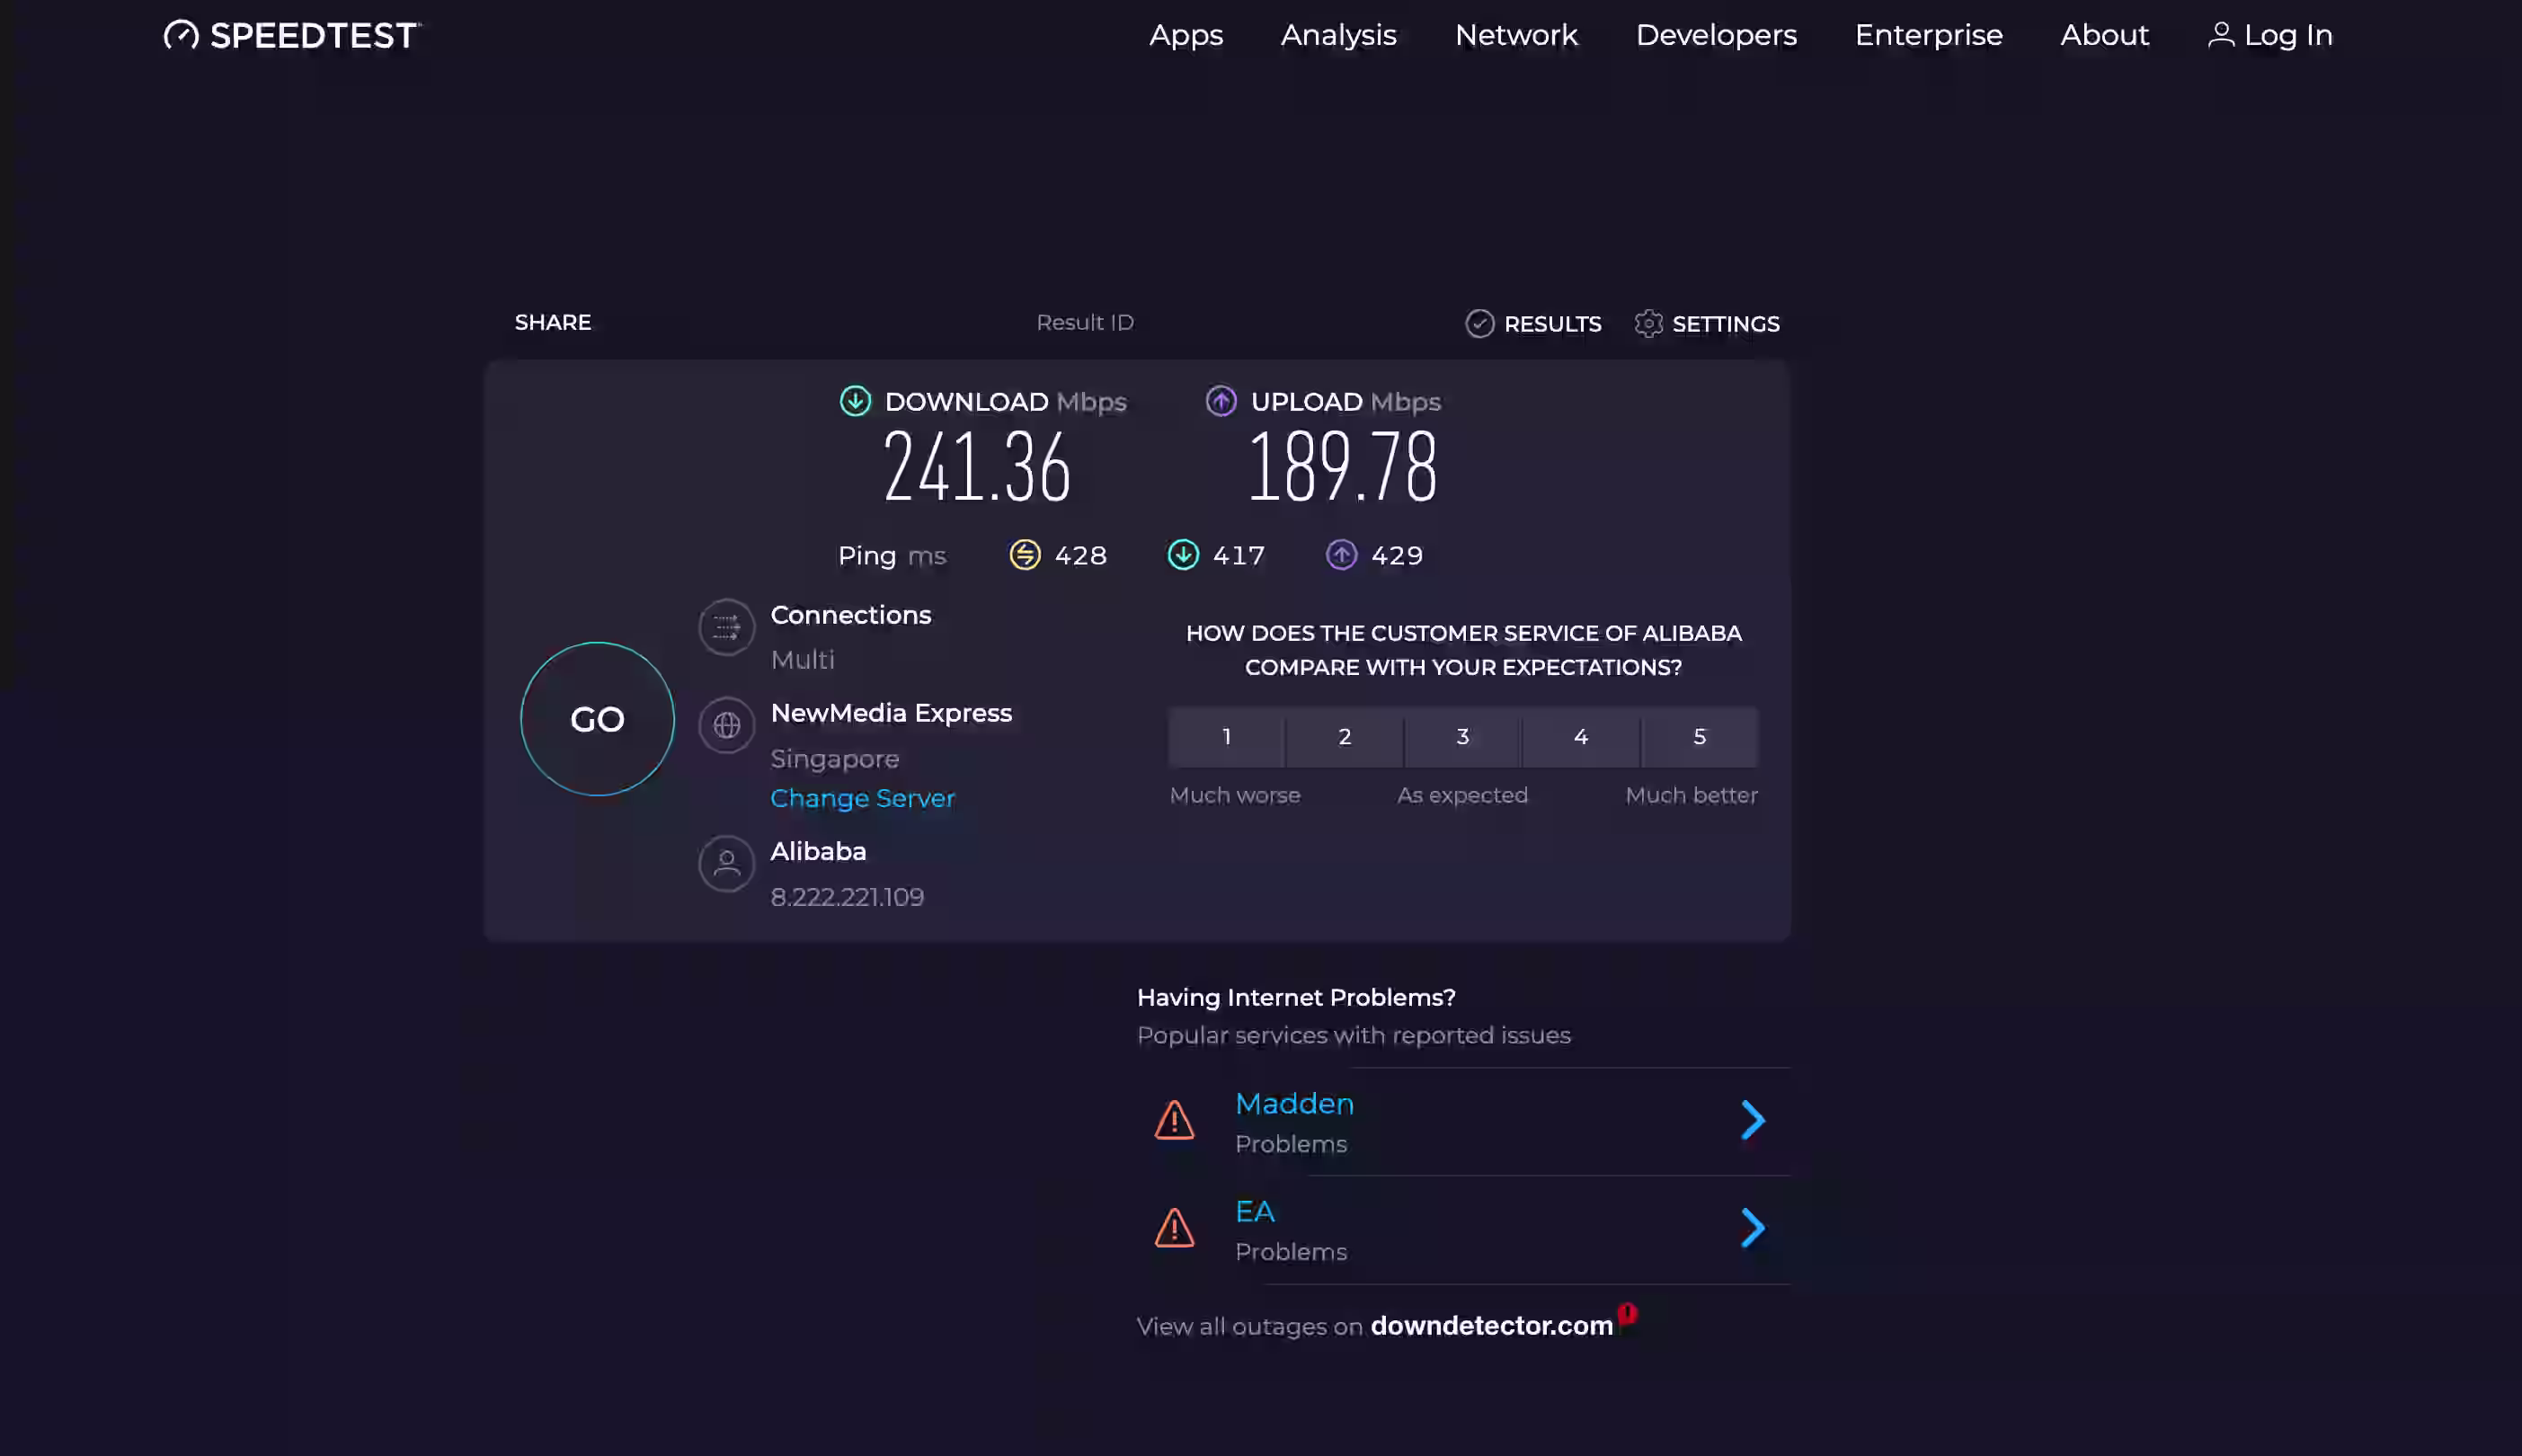Rate customer service as 2
Viewport: 2522px width, 1456px height.
1345,737
